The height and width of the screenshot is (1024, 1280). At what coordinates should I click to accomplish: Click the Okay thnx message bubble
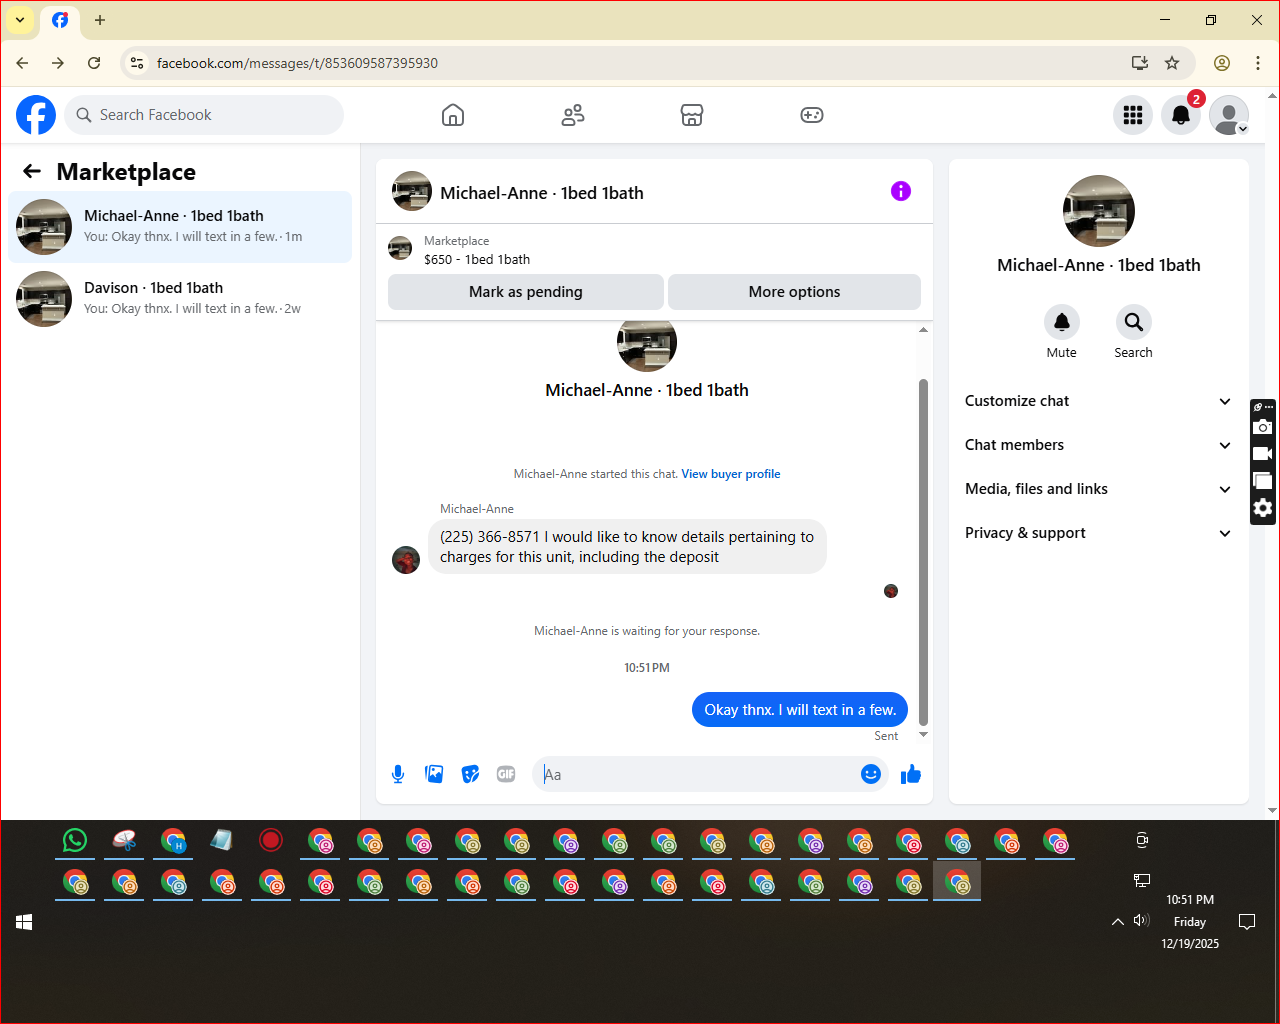pyautogui.click(x=800, y=710)
